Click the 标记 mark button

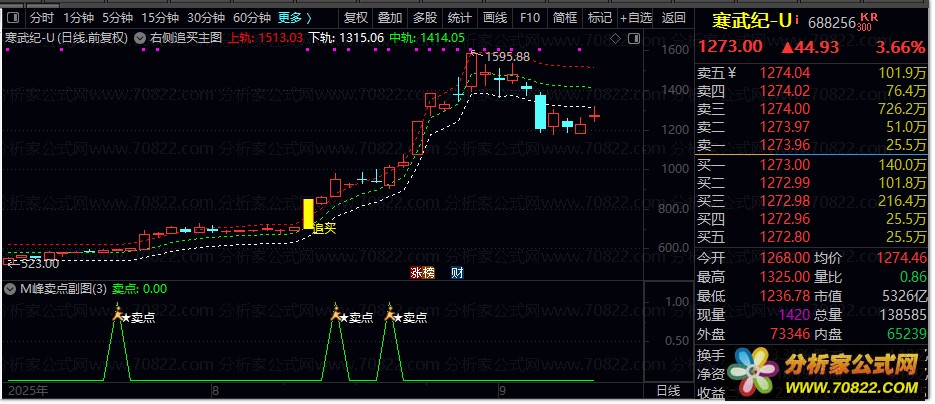(x=599, y=18)
